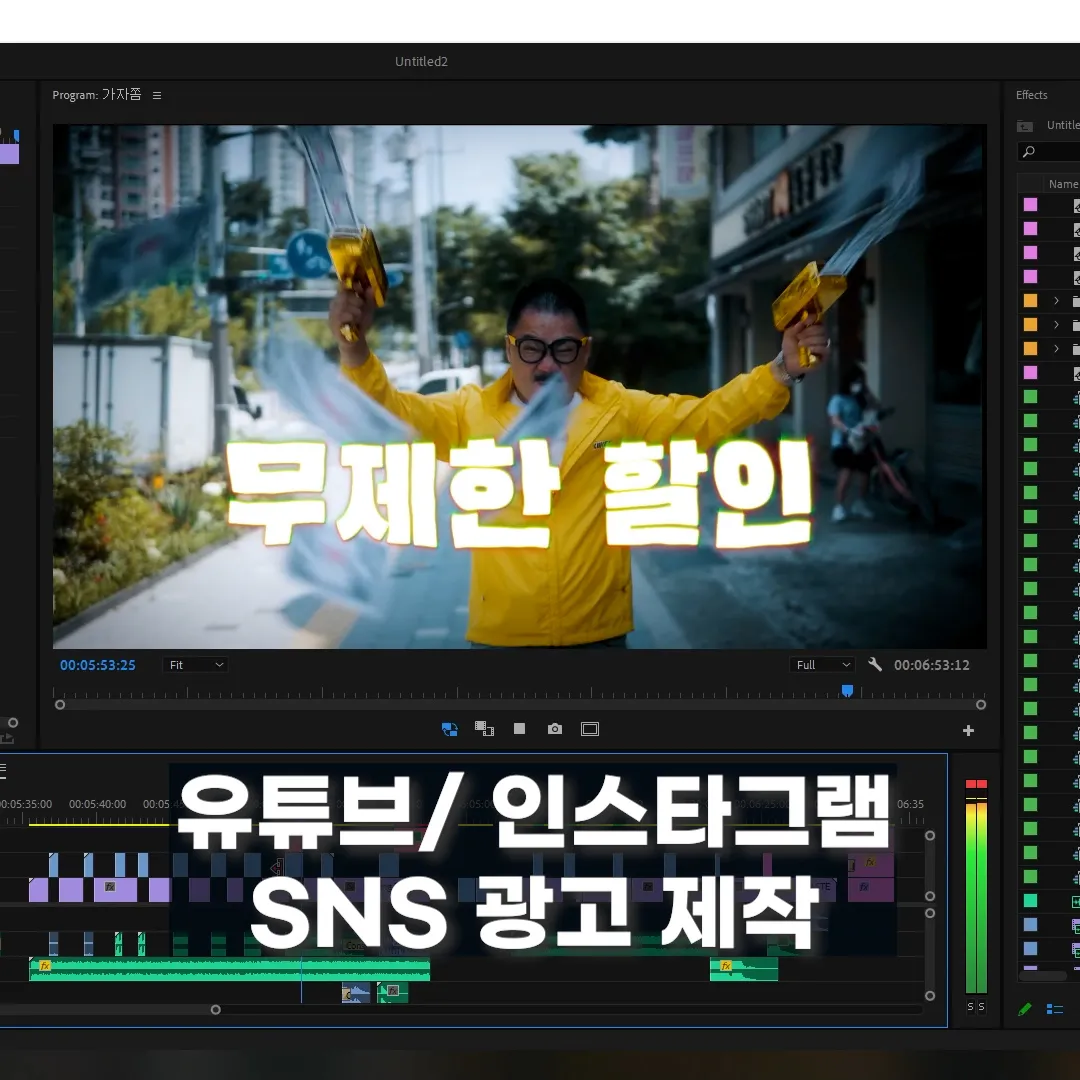Select the Program: 가자좀 panel tab
This screenshot has height=1080, width=1080.
(96, 95)
